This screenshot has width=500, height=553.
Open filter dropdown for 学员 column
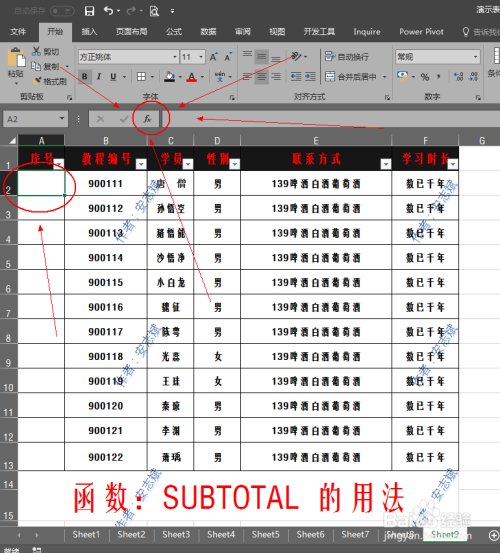[x=188, y=164]
